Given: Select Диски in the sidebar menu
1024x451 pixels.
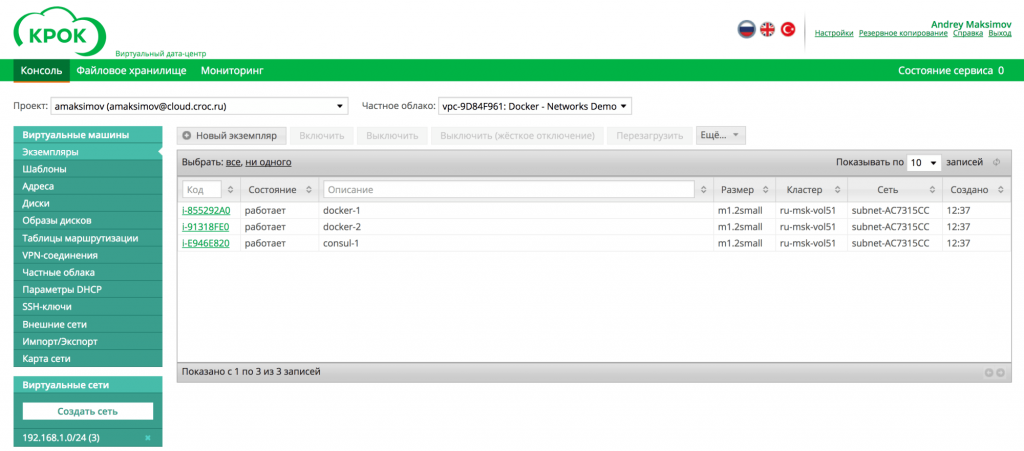Looking at the screenshot, I should (36, 203).
